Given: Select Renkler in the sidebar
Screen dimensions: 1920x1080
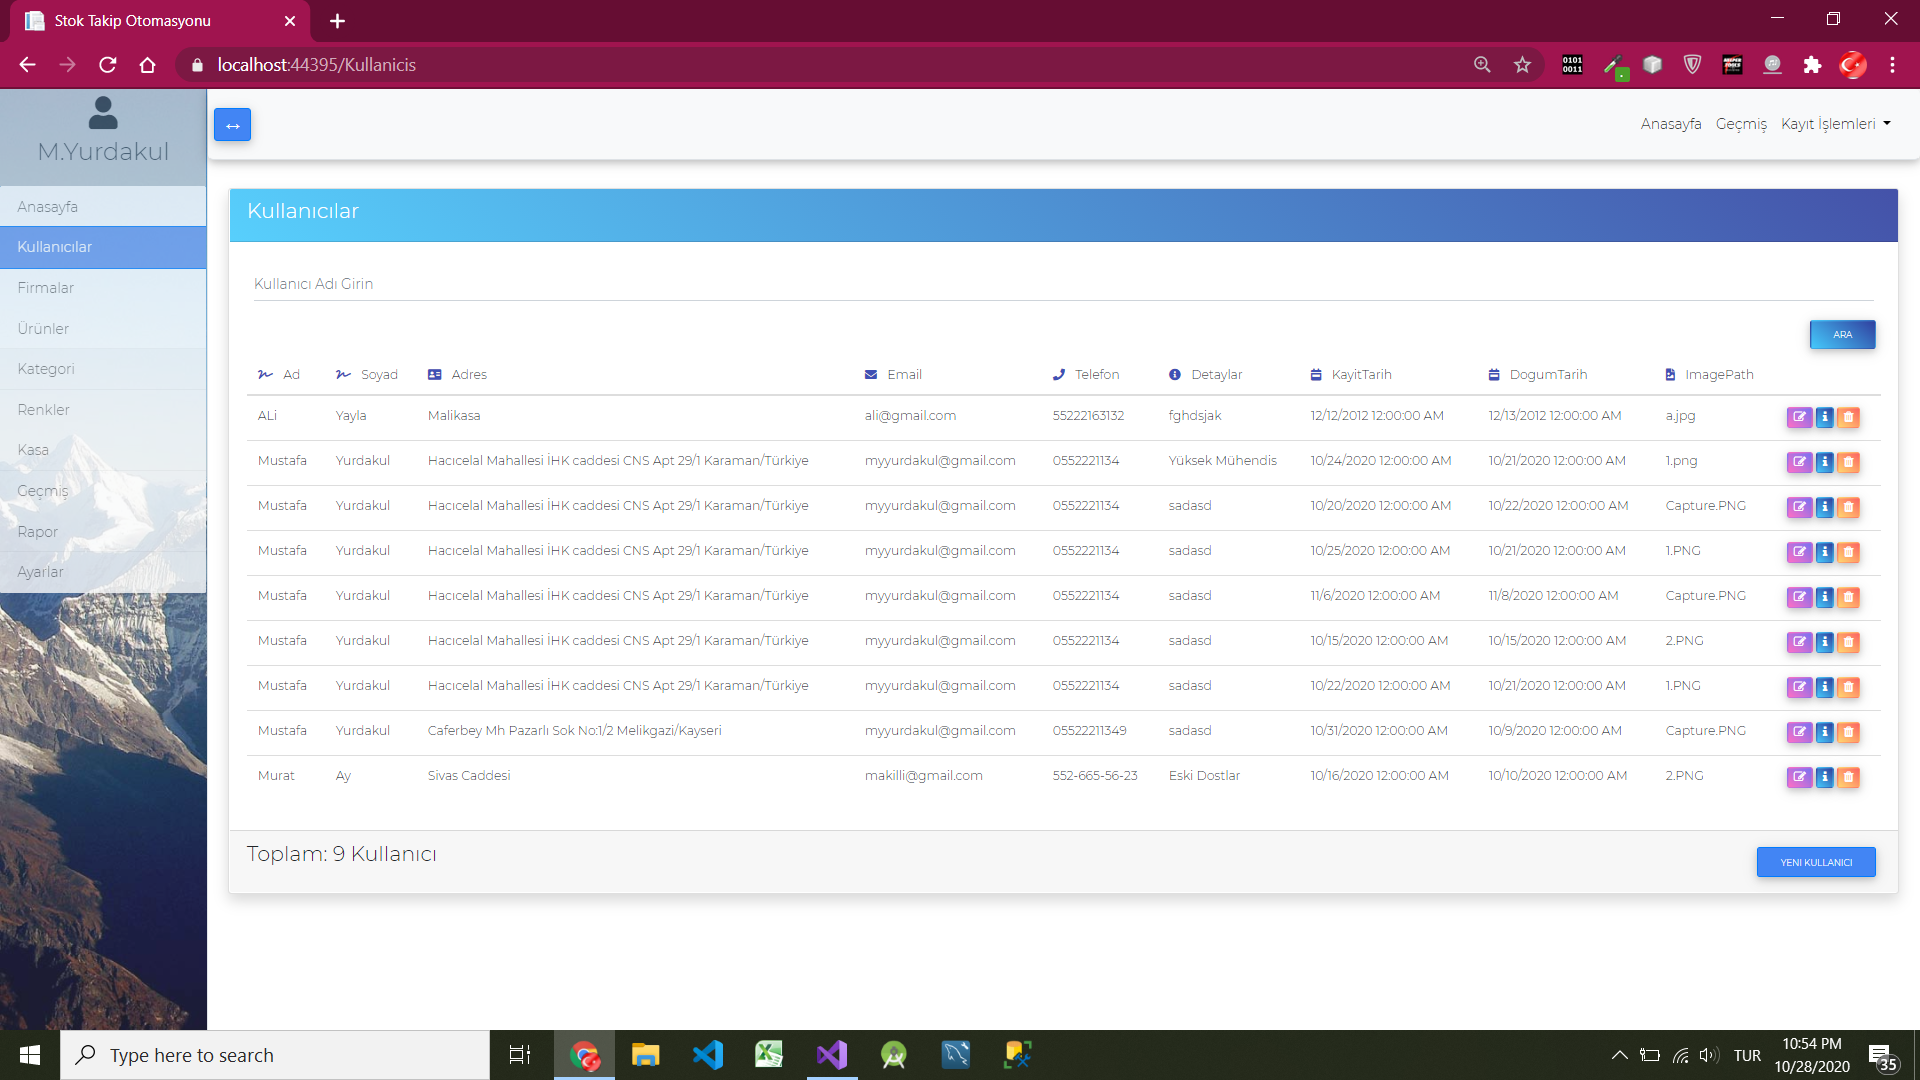Looking at the screenshot, I should [43, 409].
